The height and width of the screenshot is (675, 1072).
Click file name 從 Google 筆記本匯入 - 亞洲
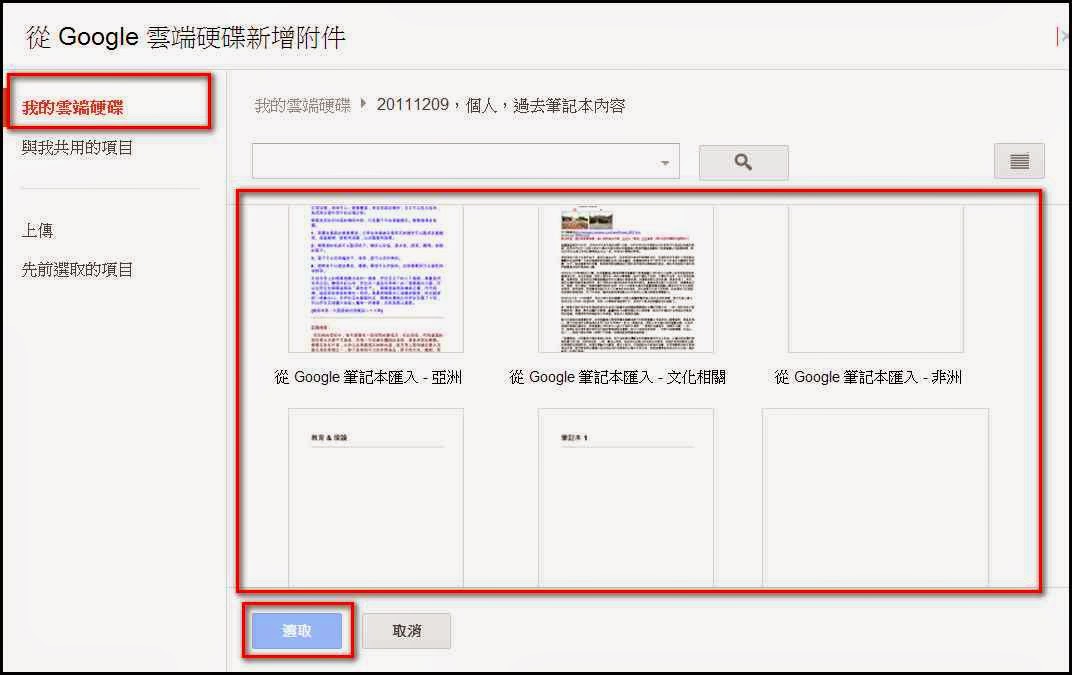click(368, 377)
